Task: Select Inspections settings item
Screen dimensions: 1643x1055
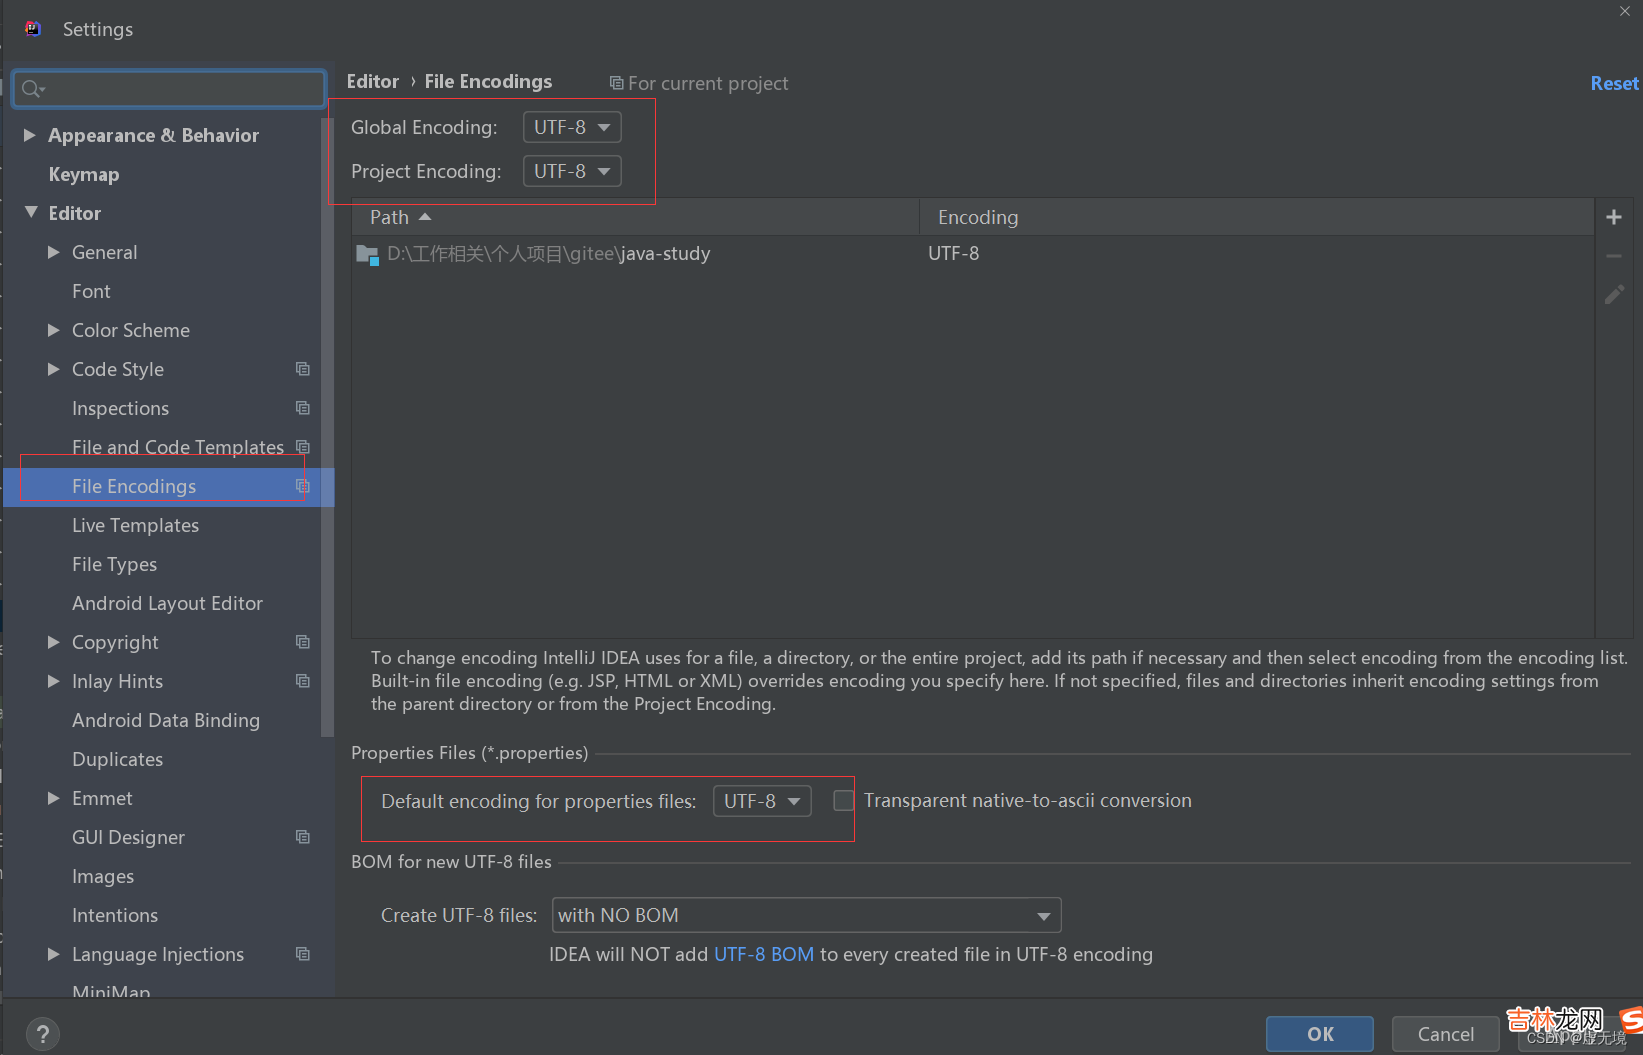Action: pyautogui.click(x=120, y=408)
